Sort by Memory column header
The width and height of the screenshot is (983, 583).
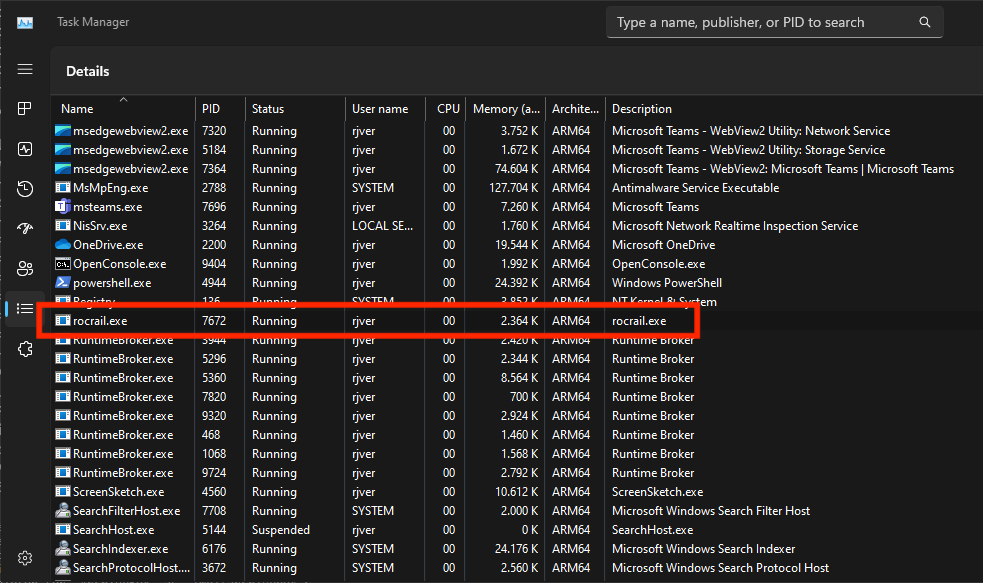point(508,109)
